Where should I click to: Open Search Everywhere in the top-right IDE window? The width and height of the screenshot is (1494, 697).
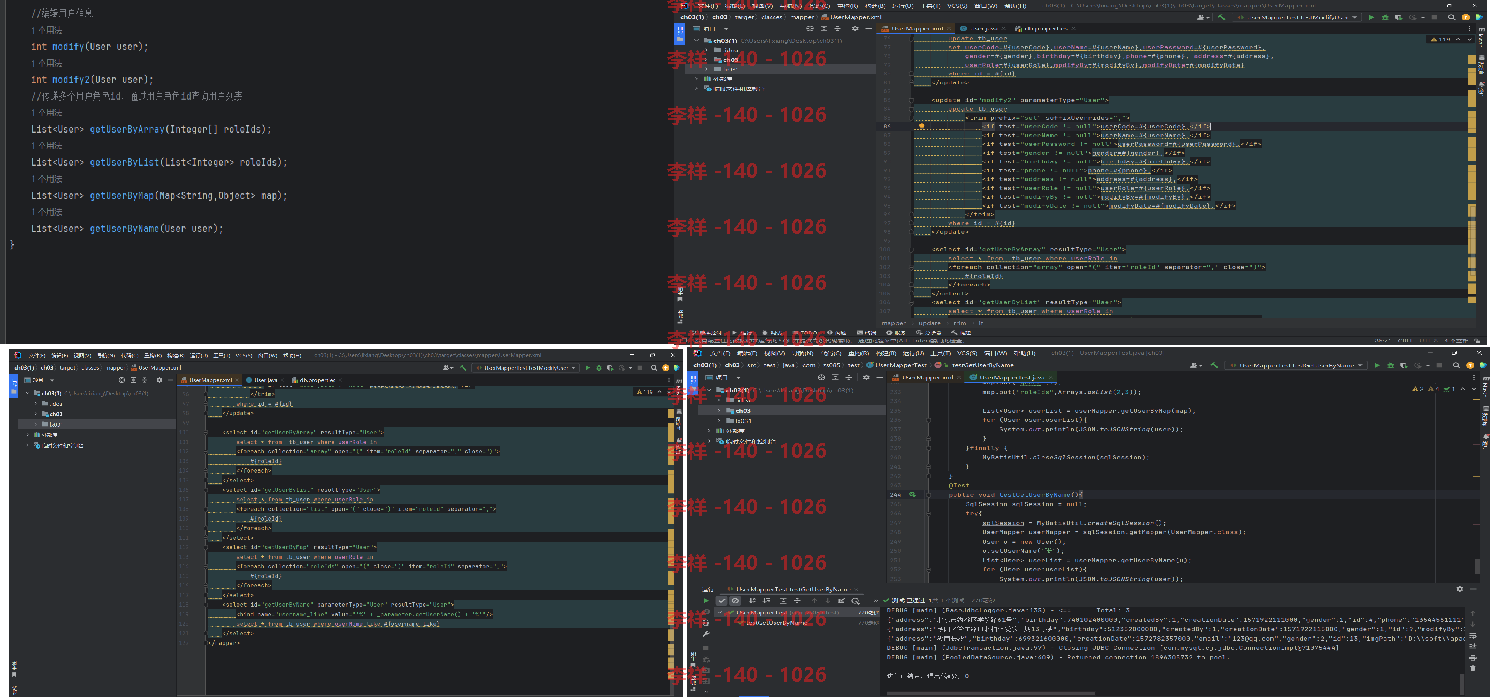(1451, 17)
